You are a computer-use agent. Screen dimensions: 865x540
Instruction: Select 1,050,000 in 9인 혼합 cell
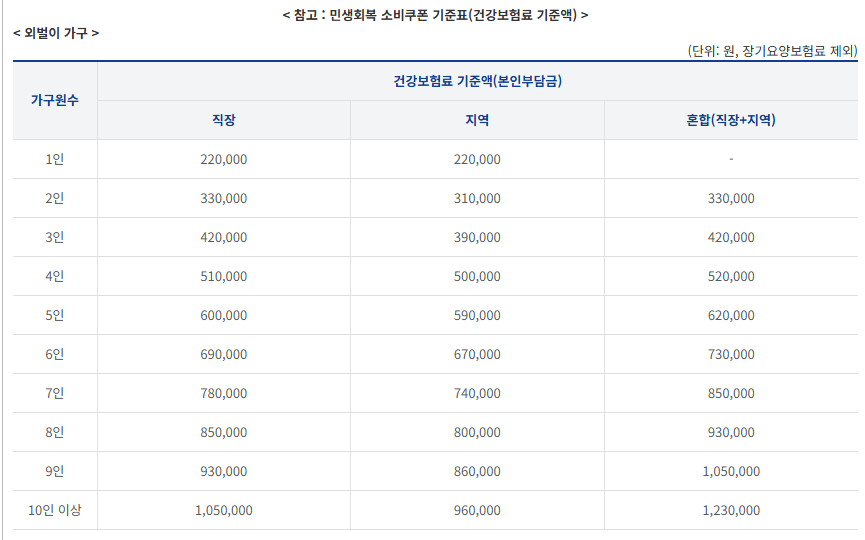click(x=731, y=472)
